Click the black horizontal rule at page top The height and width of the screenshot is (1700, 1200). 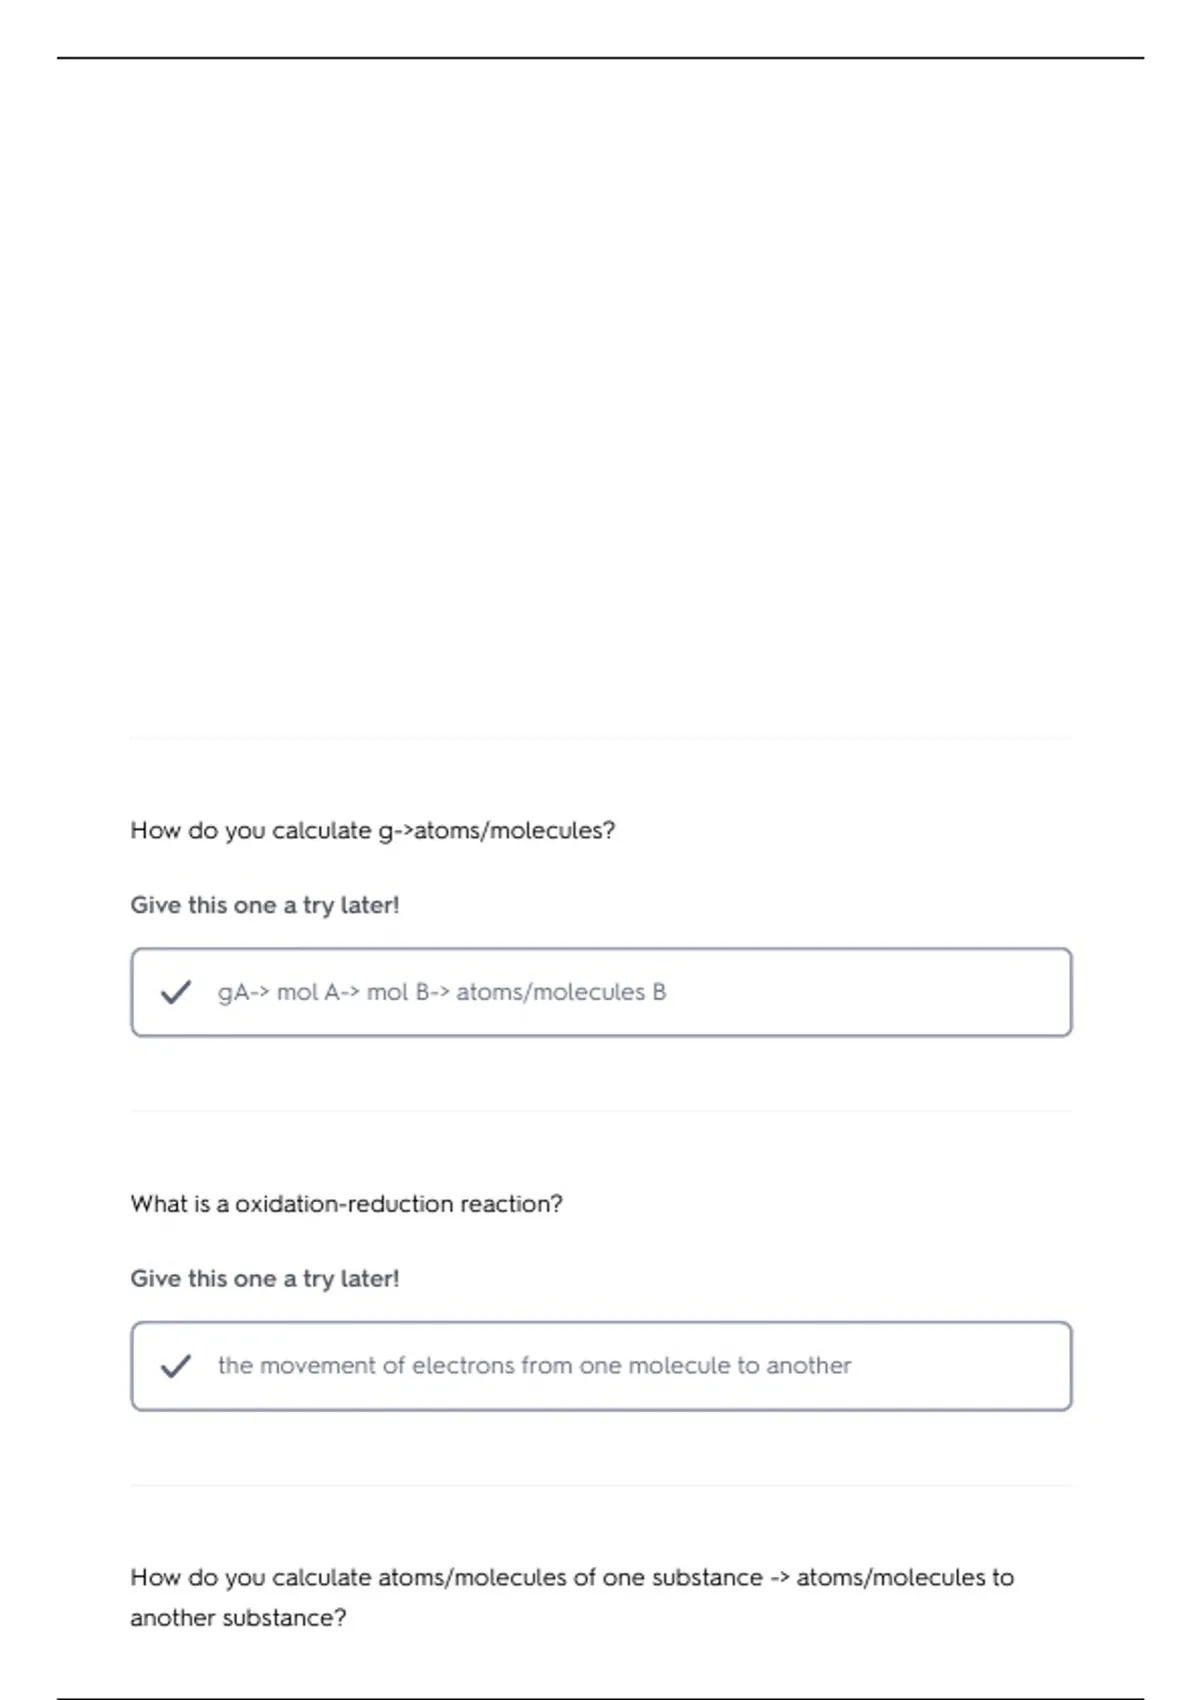click(600, 58)
